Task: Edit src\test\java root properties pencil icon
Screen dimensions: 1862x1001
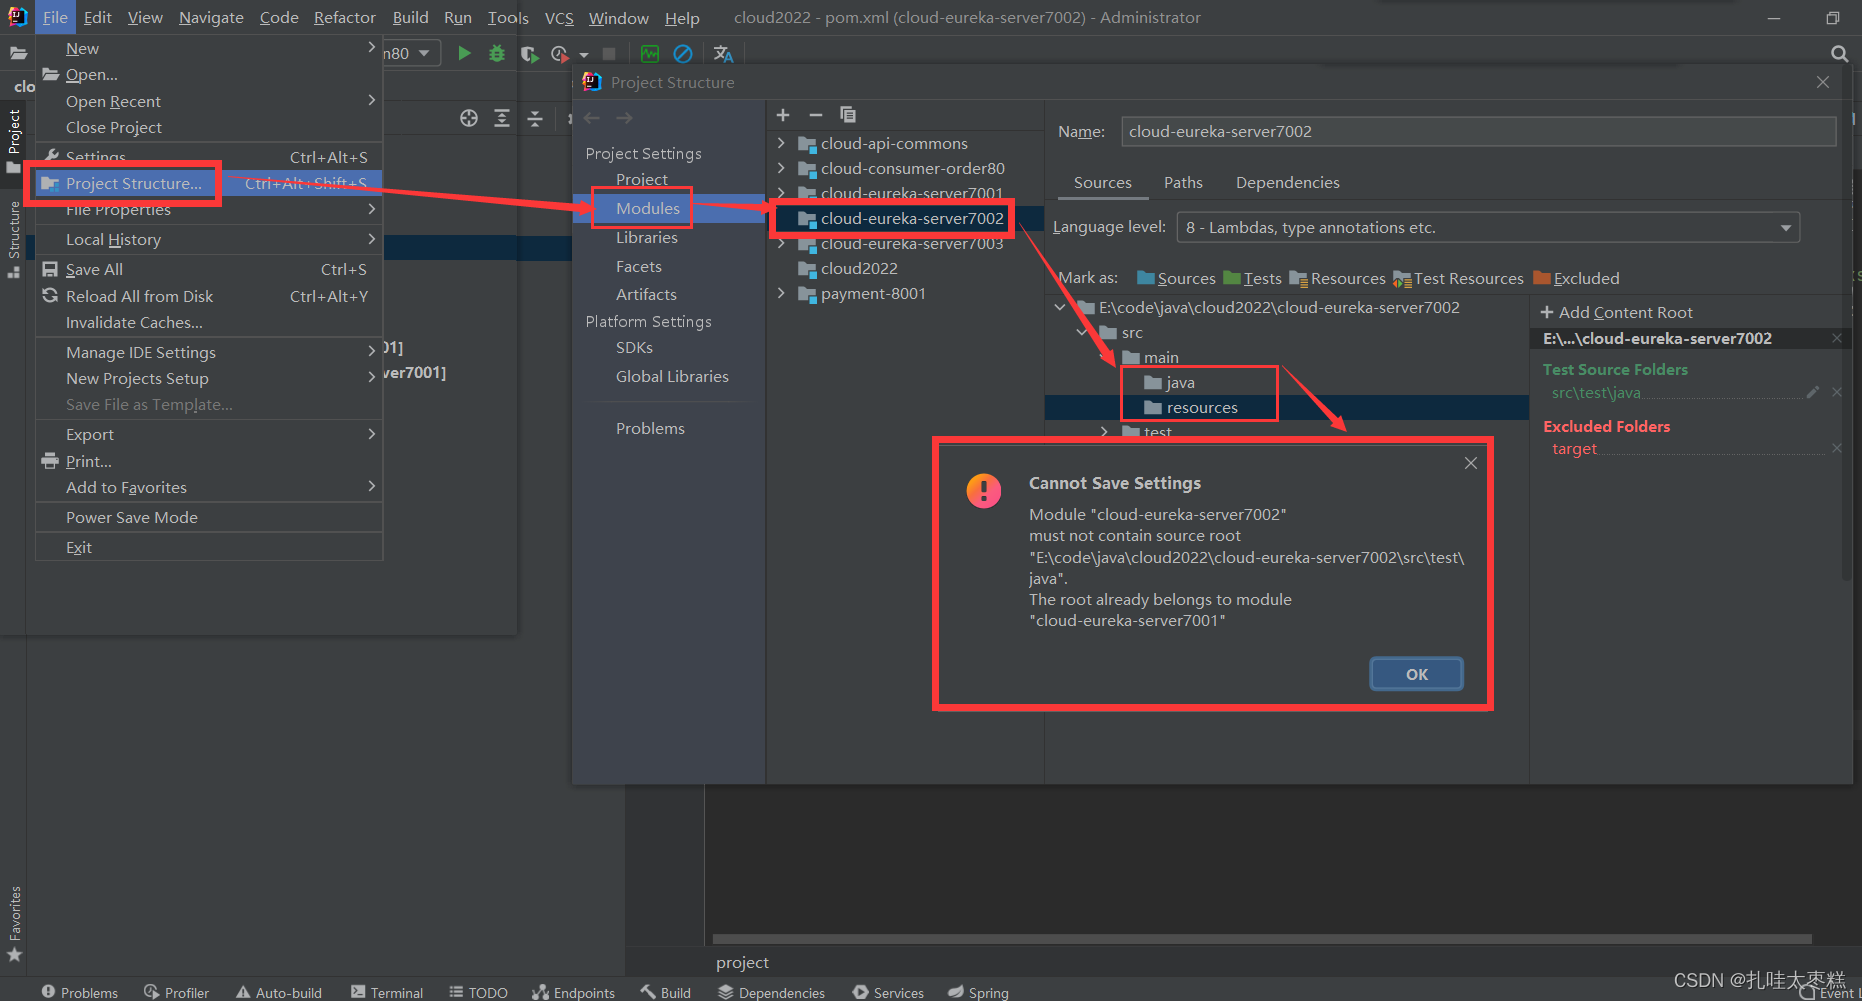Action: coord(1812,392)
